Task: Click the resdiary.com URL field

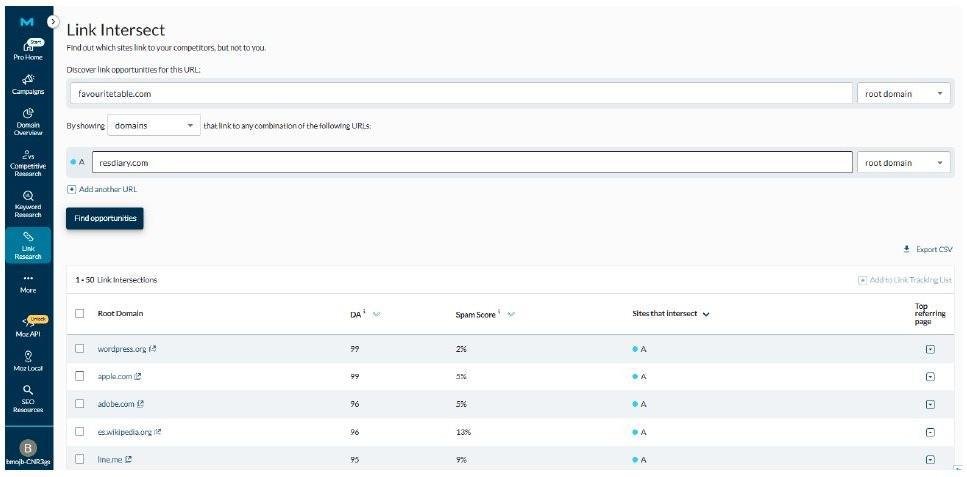Action: 472,163
